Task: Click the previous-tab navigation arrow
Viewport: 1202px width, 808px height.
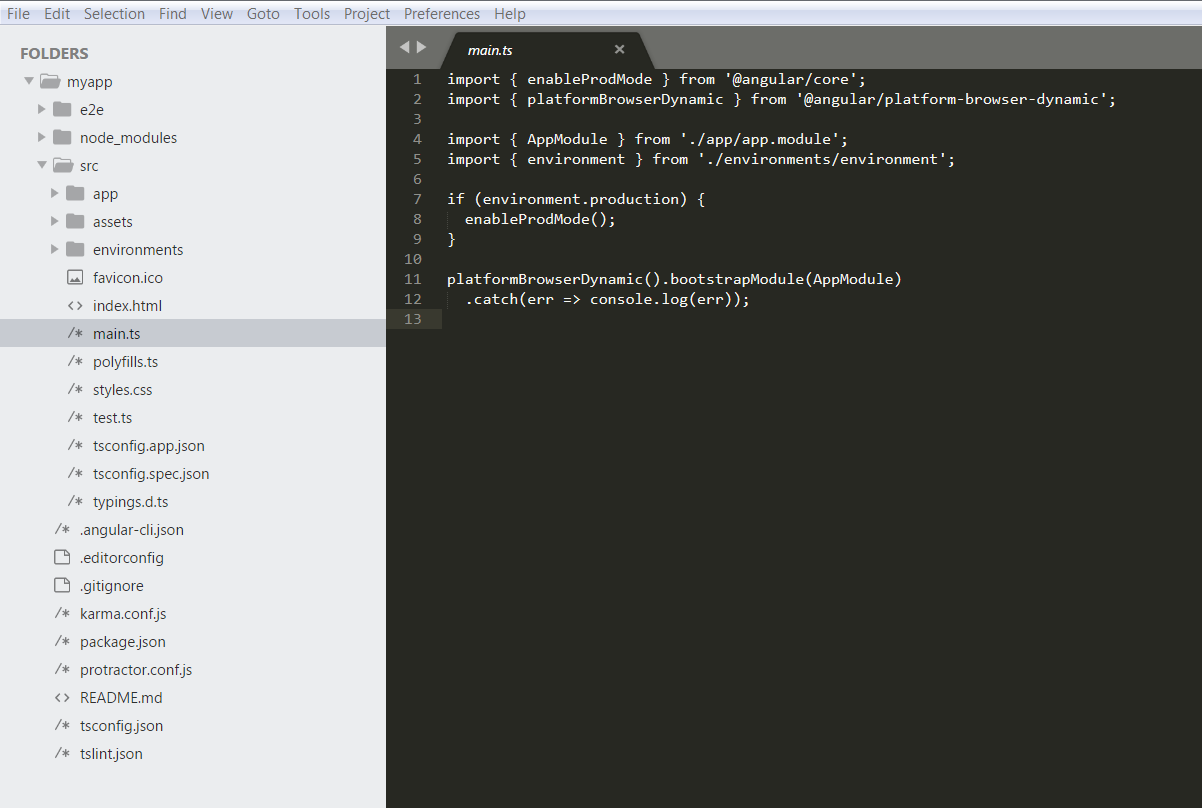Action: (405, 46)
